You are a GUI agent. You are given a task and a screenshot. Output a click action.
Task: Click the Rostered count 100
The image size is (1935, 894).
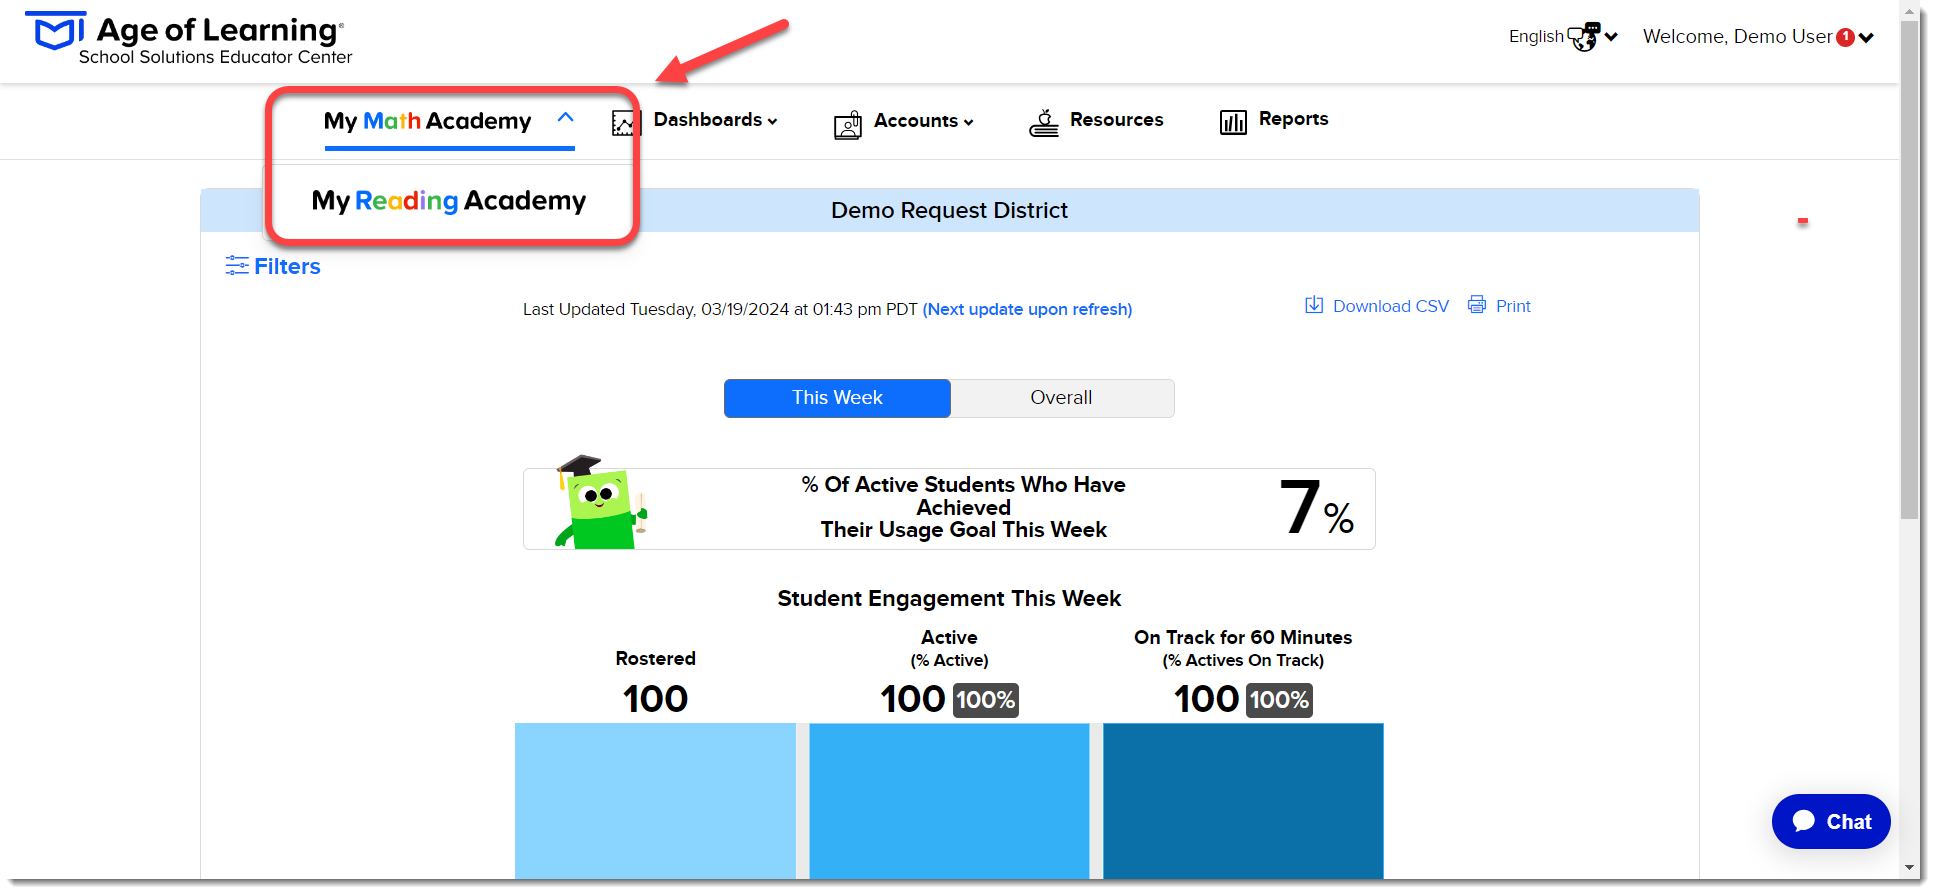point(655,699)
